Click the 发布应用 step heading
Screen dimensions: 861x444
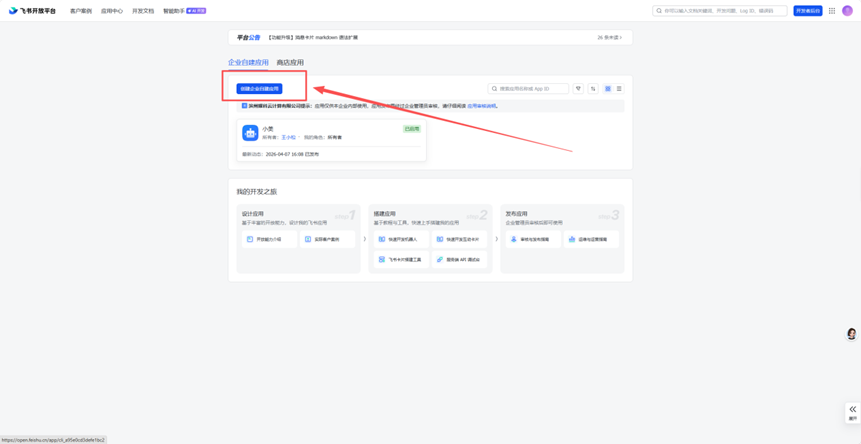click(x=517, y=213)
